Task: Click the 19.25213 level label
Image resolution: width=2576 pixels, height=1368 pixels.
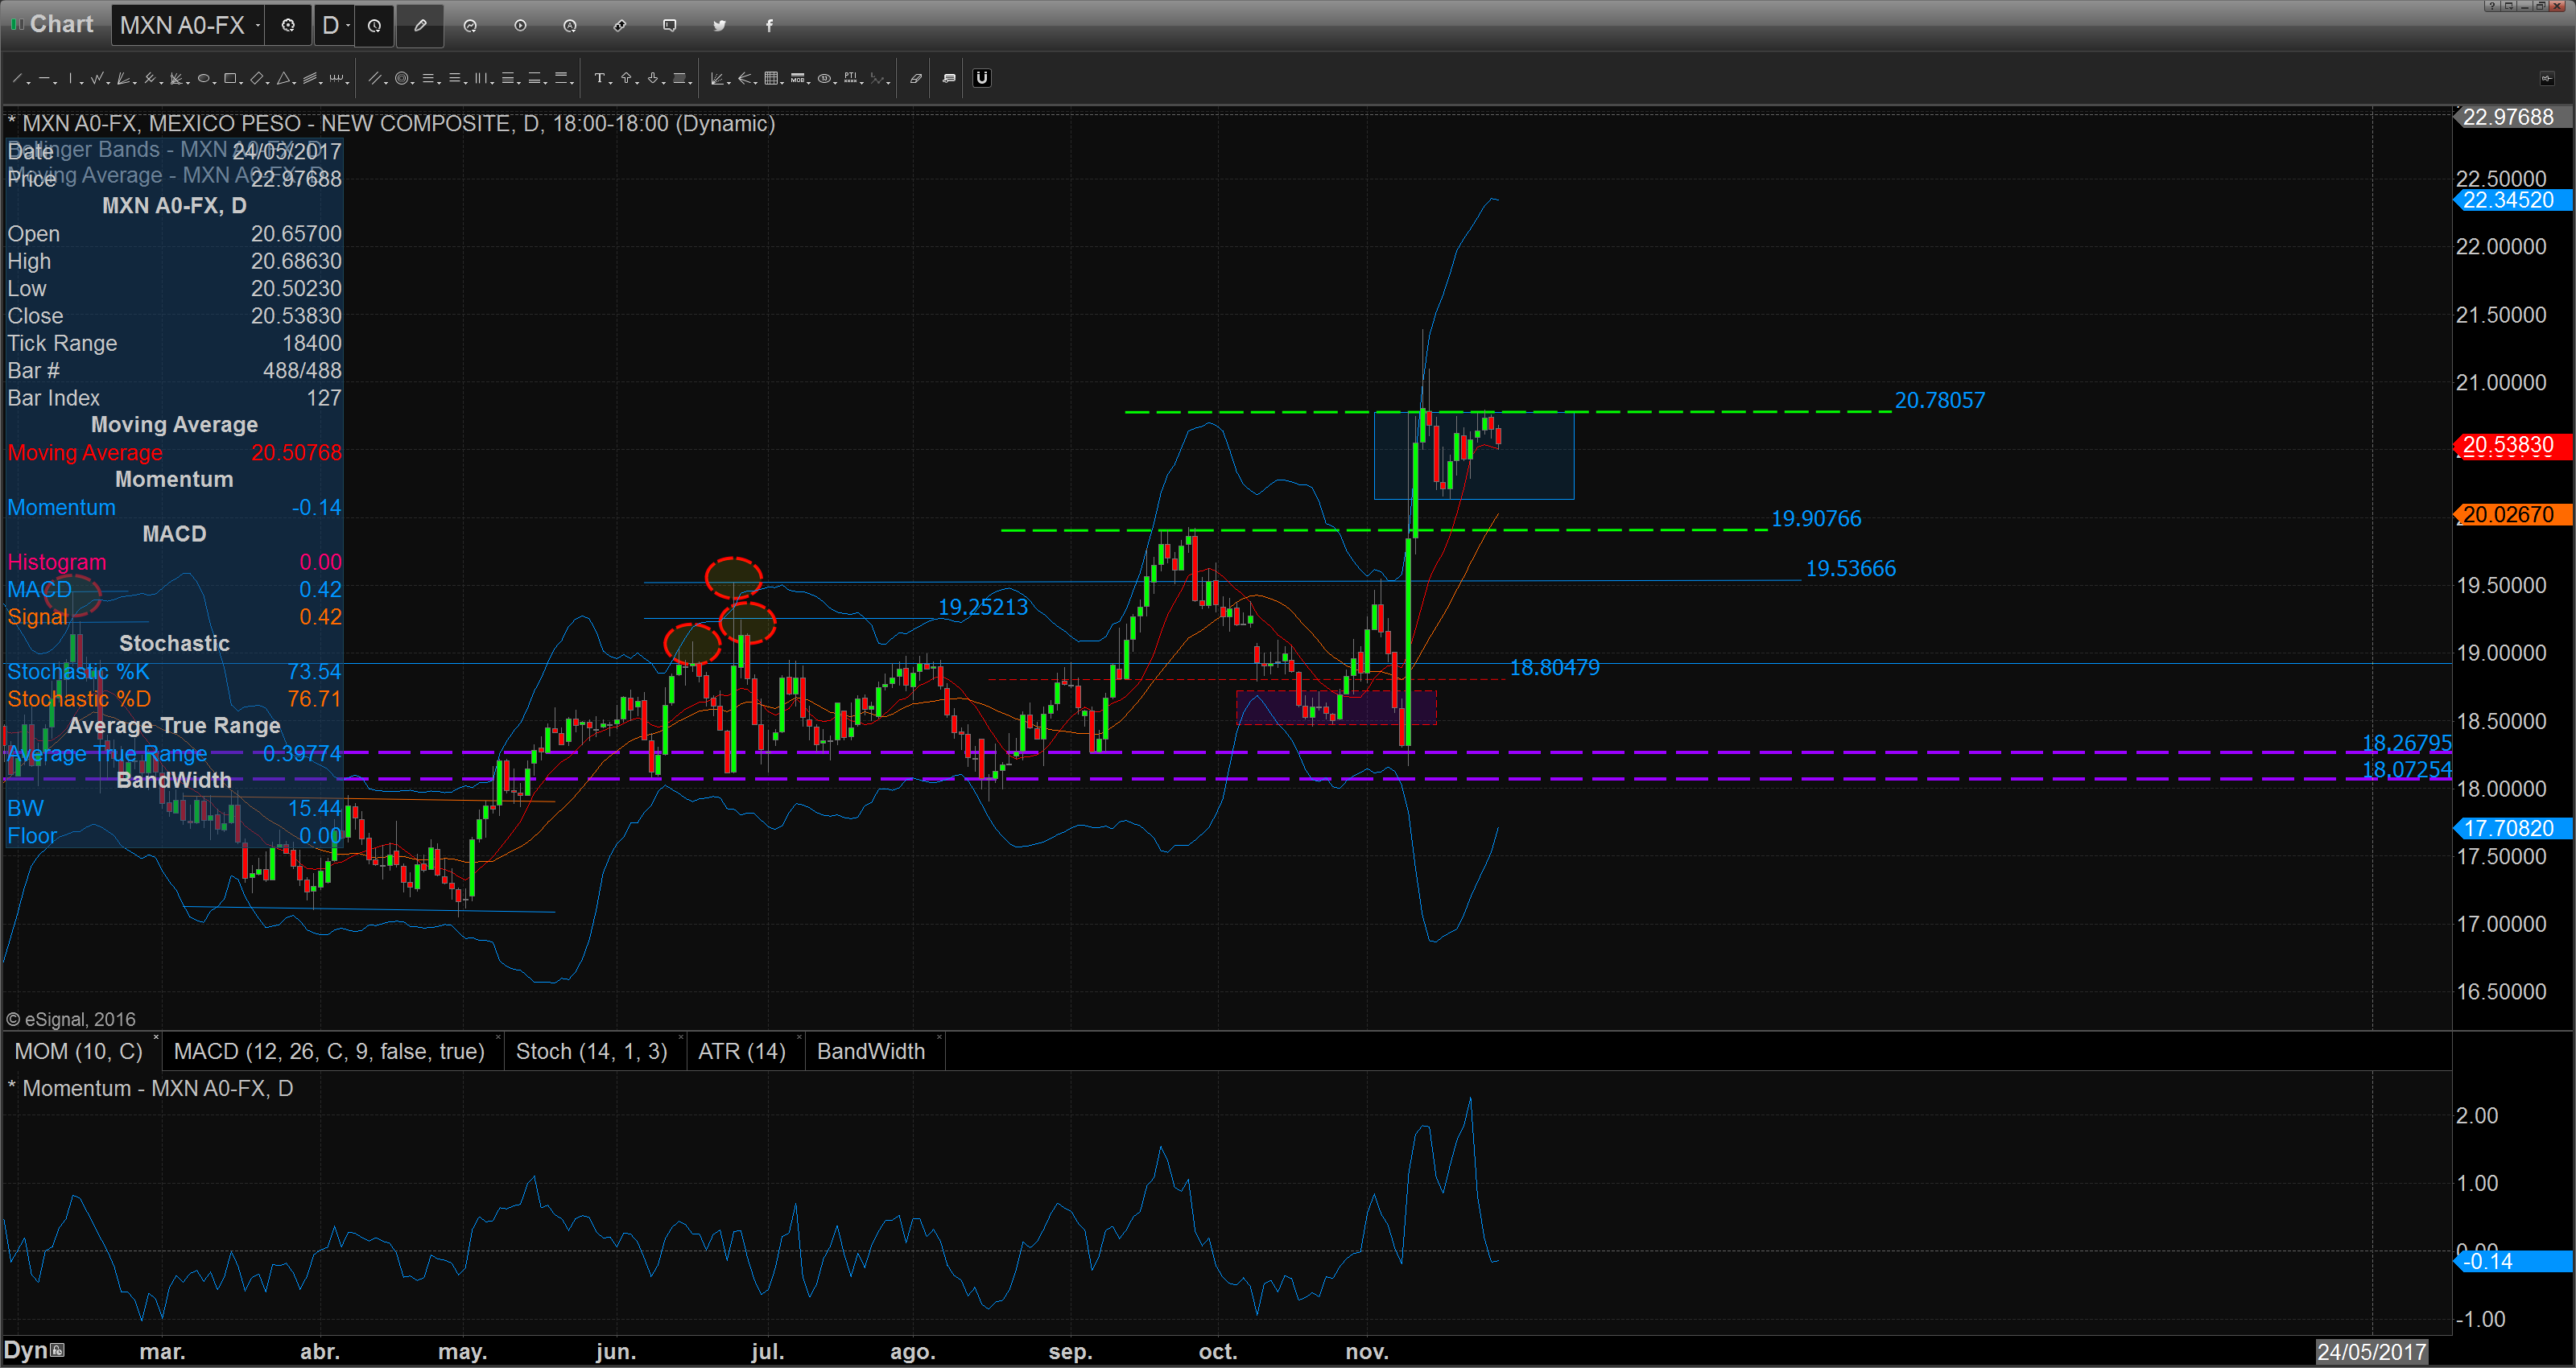Action: [982, 607]
